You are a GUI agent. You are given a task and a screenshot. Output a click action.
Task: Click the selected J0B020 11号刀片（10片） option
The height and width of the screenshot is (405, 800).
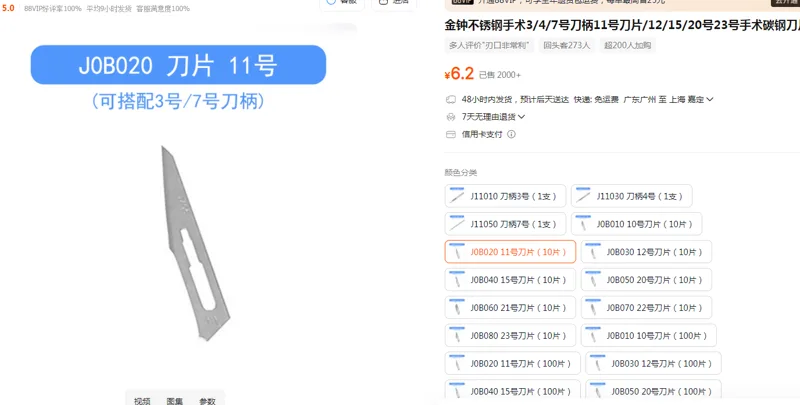click(x=510, y=252)
